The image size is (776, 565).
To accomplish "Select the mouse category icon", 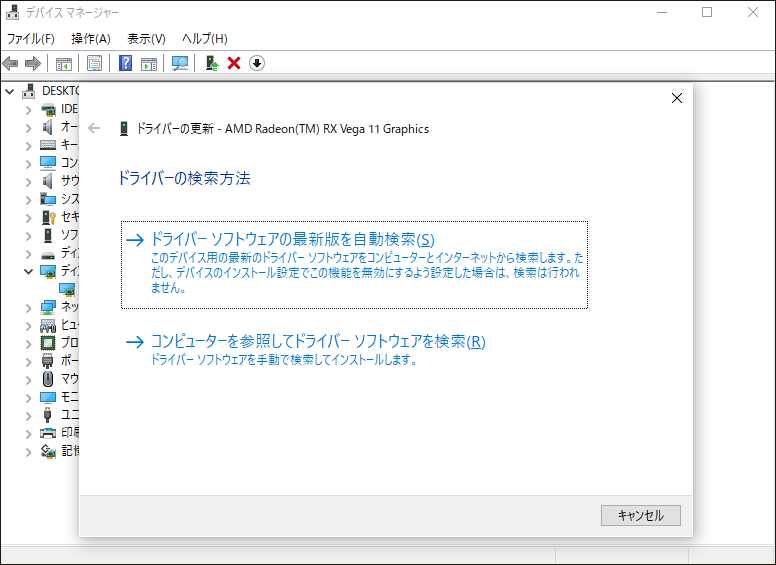I will (x=48, y=379).
